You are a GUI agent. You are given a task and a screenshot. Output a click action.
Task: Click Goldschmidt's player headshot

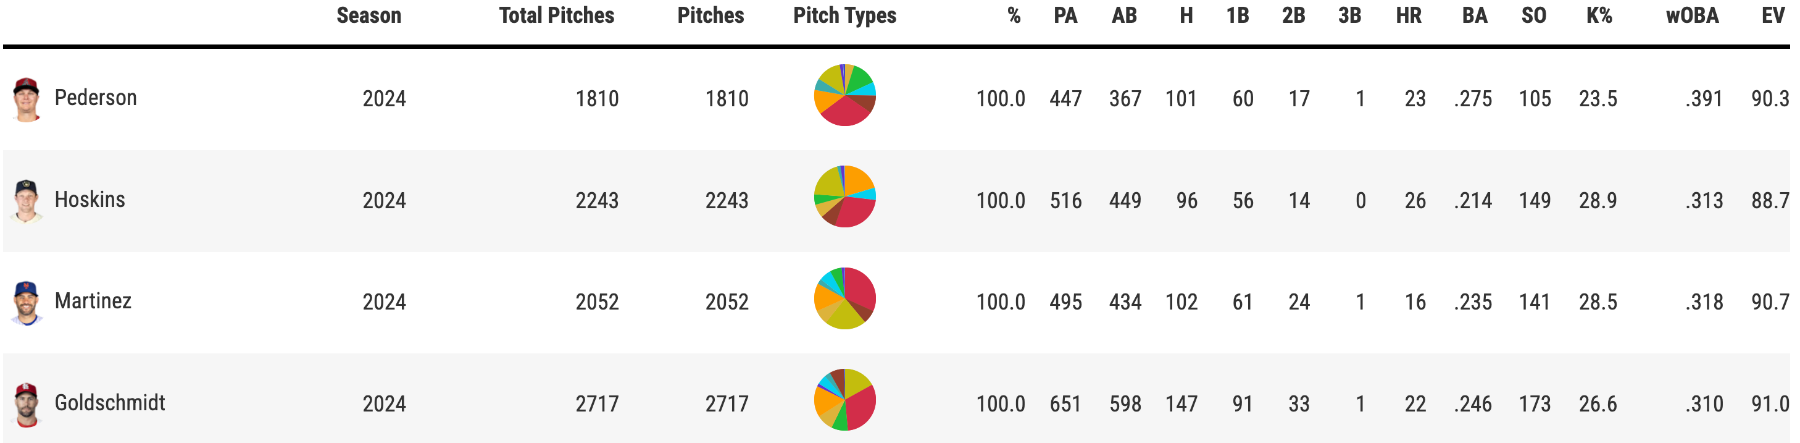[26, 404]
